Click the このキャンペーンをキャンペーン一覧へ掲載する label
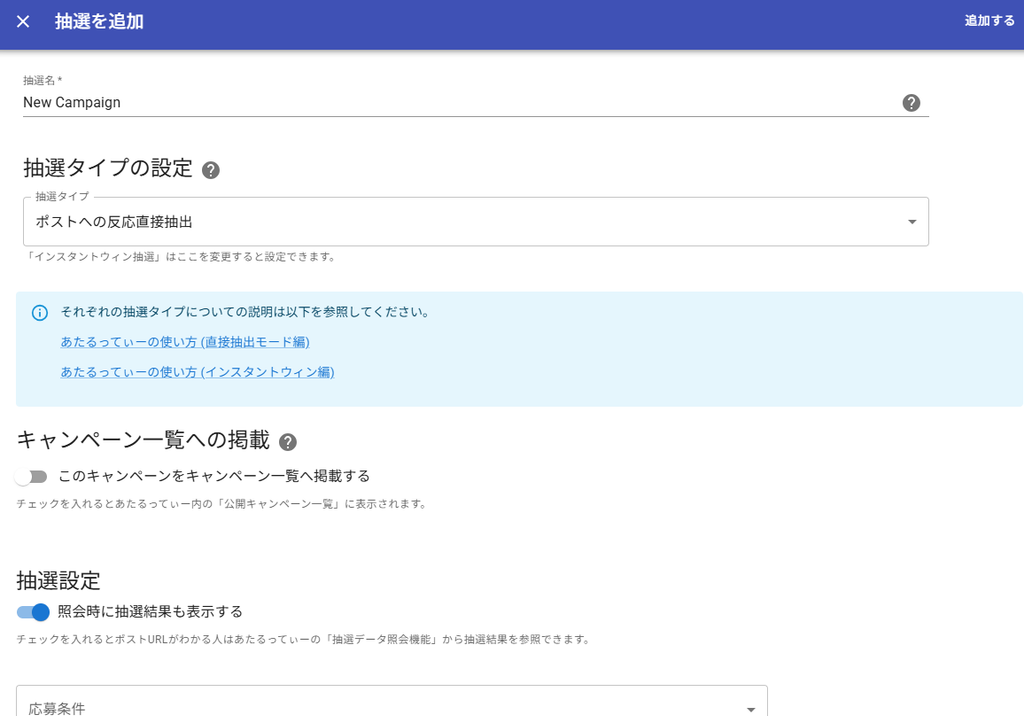Image resolution: width=1024 pixels, height=716 pixels. click(214, 476)
